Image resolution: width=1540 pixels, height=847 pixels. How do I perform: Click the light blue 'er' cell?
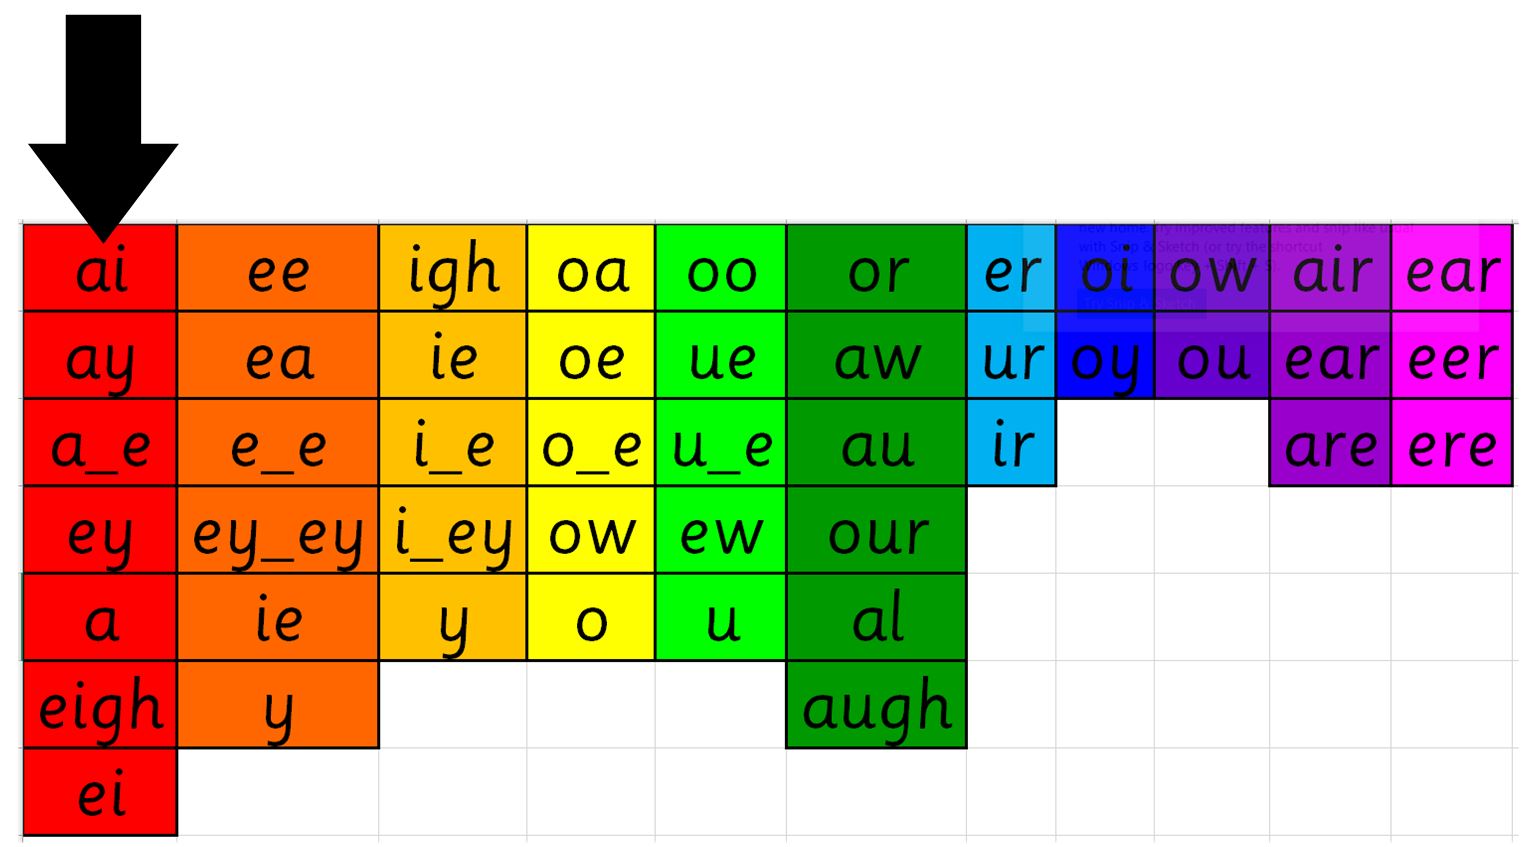tap(1011, 268)
